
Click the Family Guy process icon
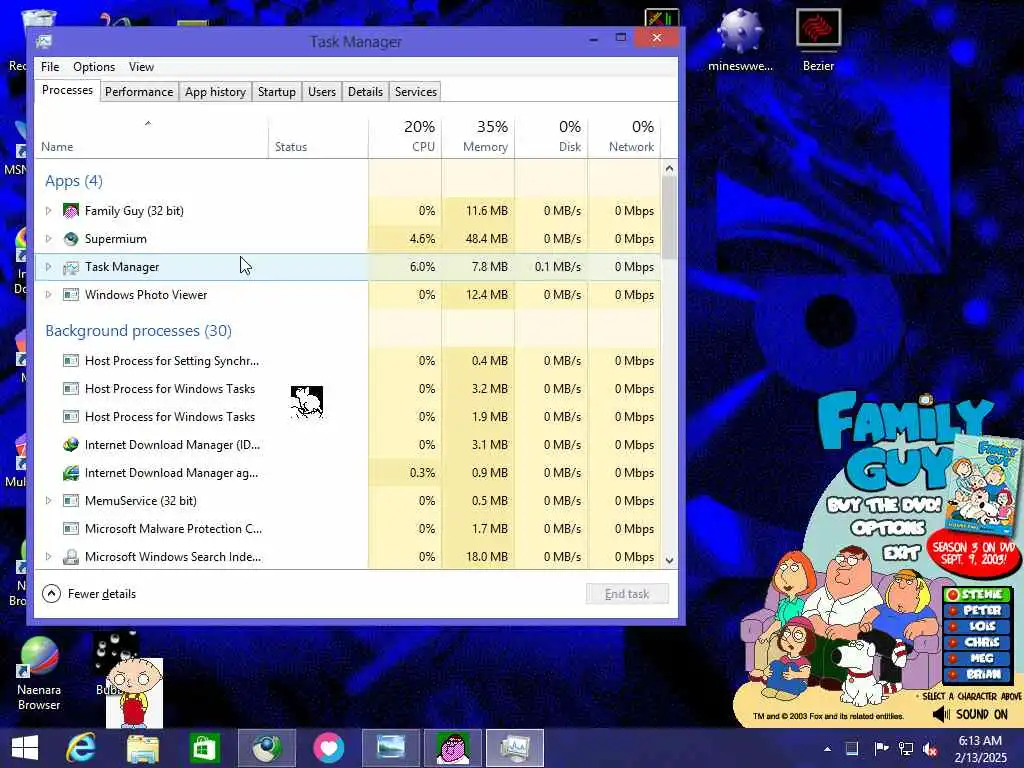[71, 210]
